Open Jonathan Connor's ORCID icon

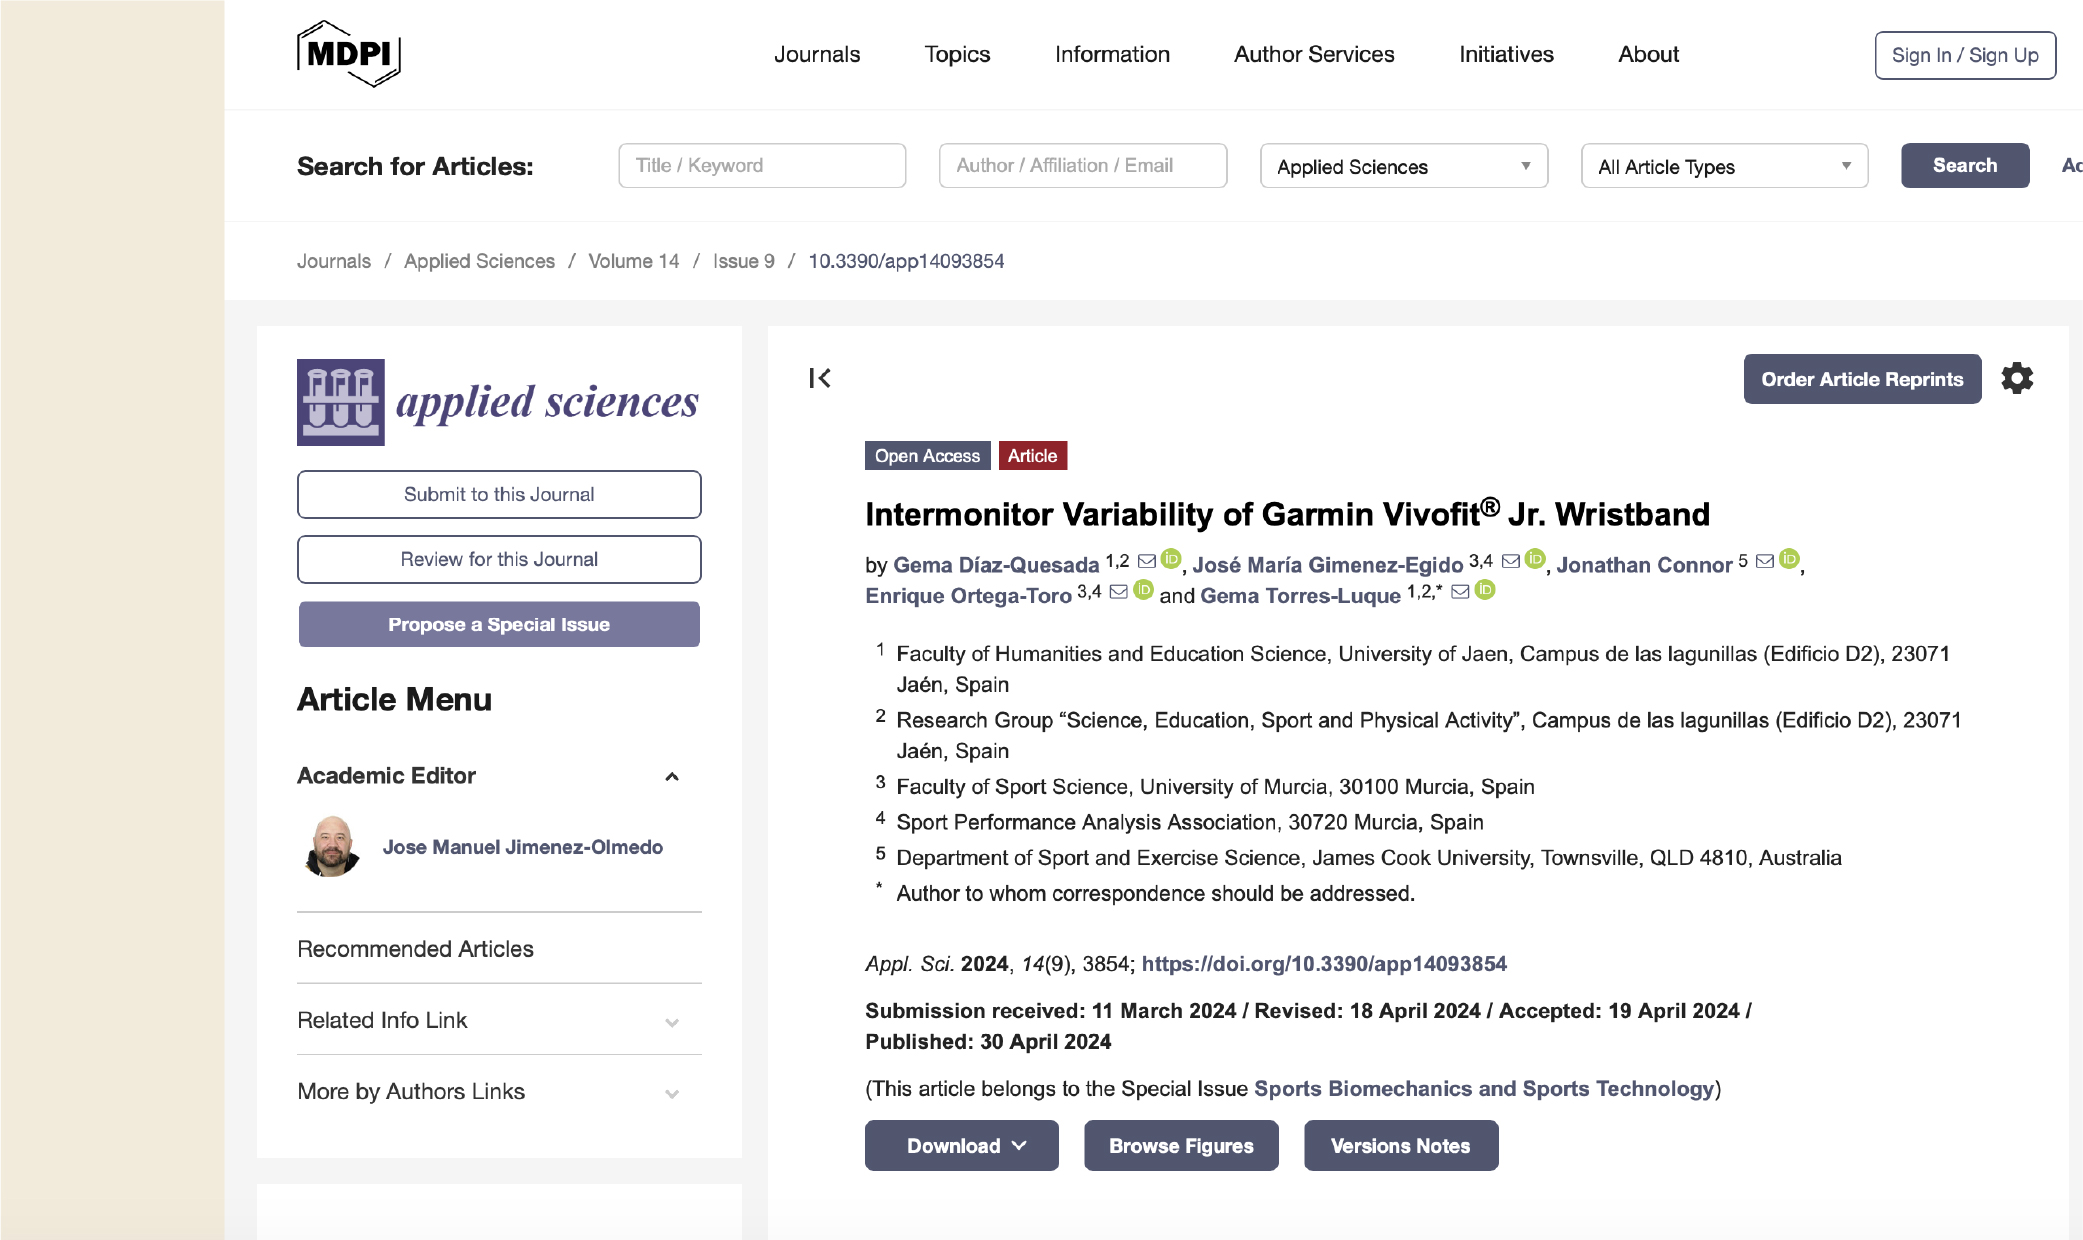tap(1789, 559)
